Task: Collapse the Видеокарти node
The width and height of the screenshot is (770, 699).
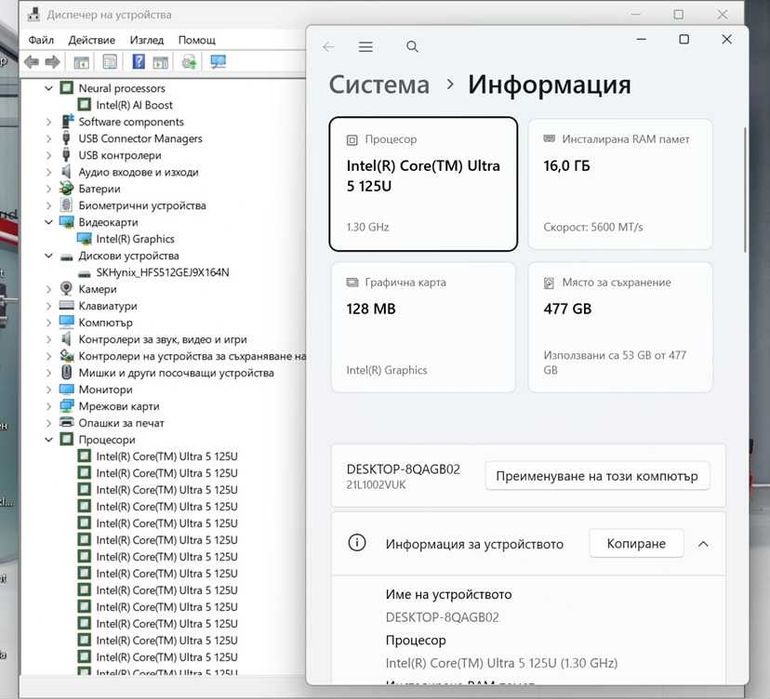Action: pos(49,222)
